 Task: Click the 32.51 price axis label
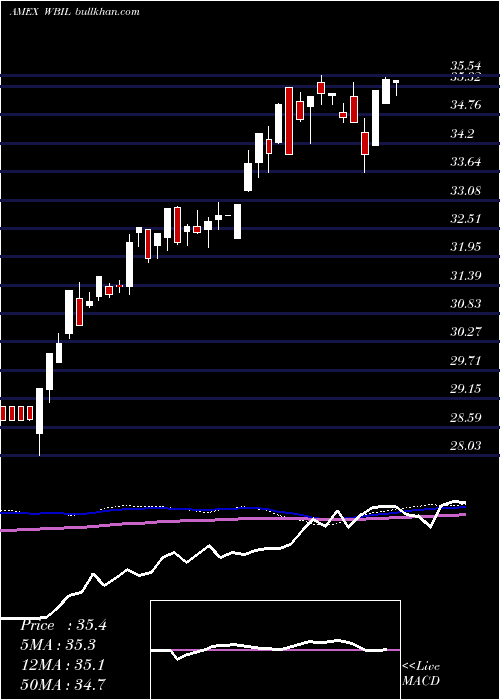point(466,219)
